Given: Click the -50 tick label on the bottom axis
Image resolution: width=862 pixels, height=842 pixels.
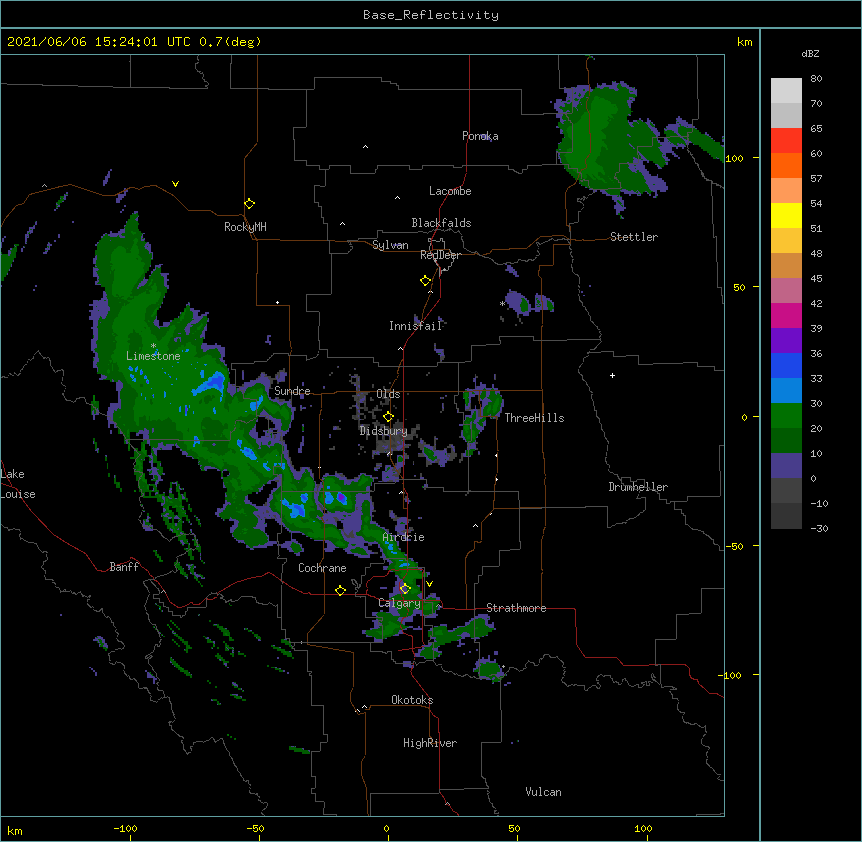Looking at the screenshot, I should pos(255,828).
